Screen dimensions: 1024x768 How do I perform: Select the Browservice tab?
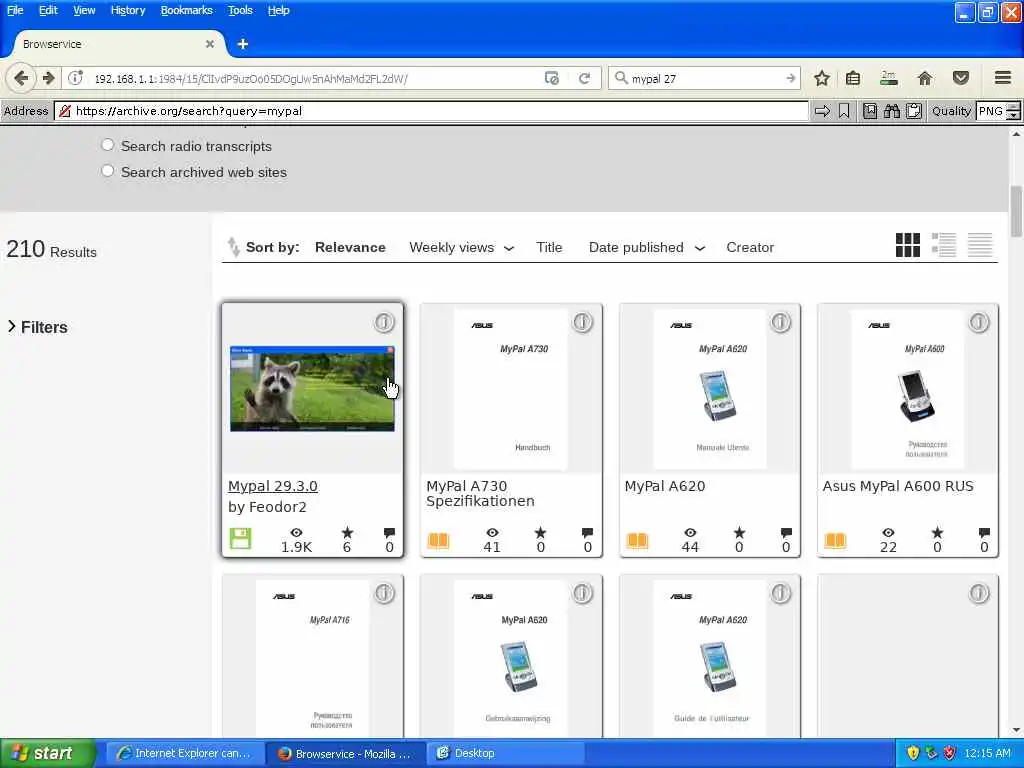(x=118, y=44)
